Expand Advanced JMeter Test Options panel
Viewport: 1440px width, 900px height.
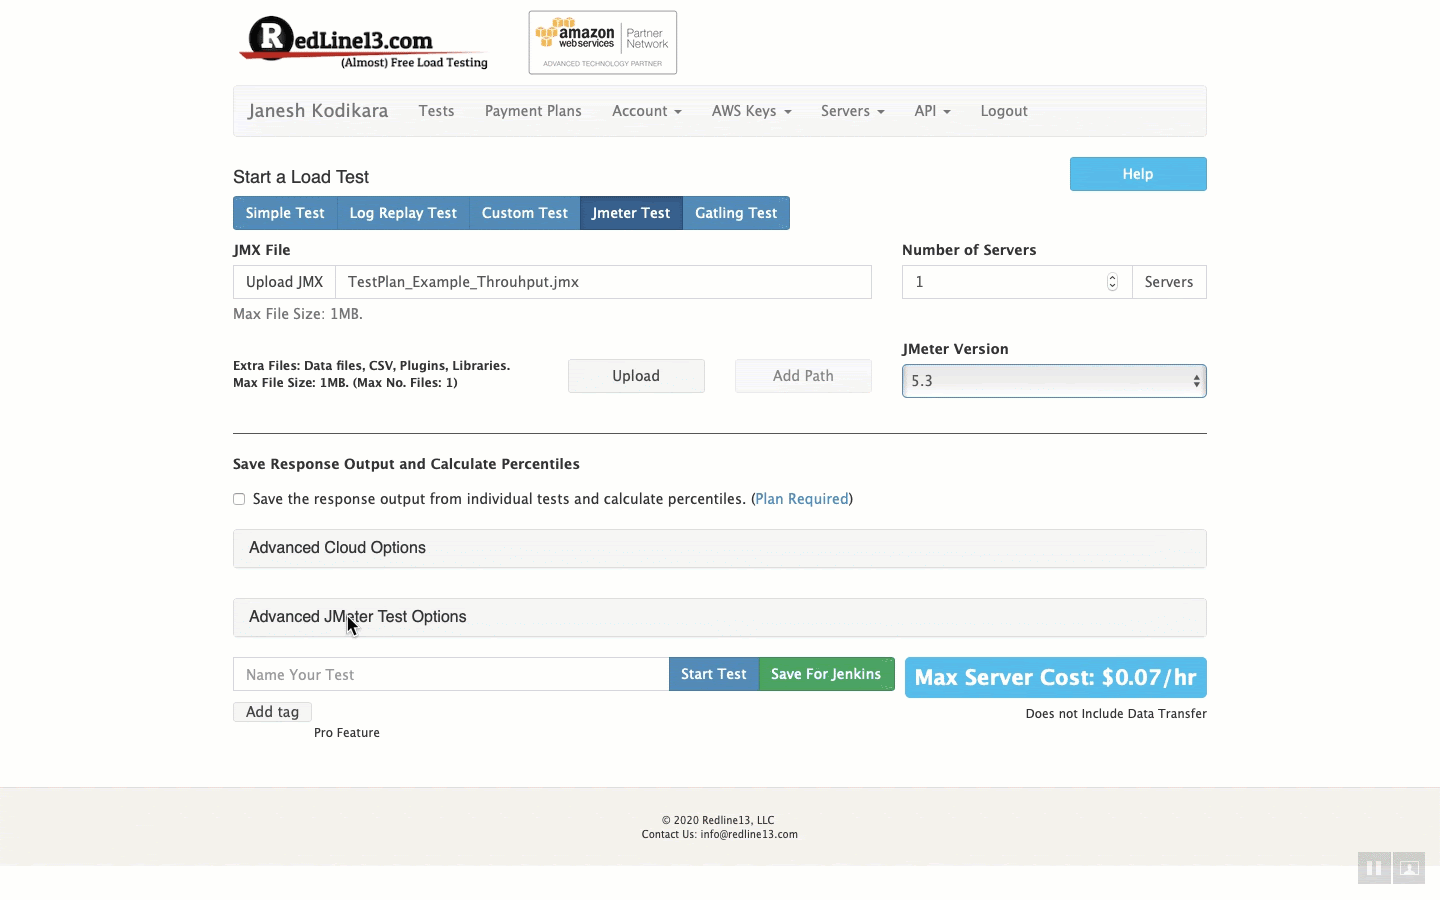[x=720, y=617]
